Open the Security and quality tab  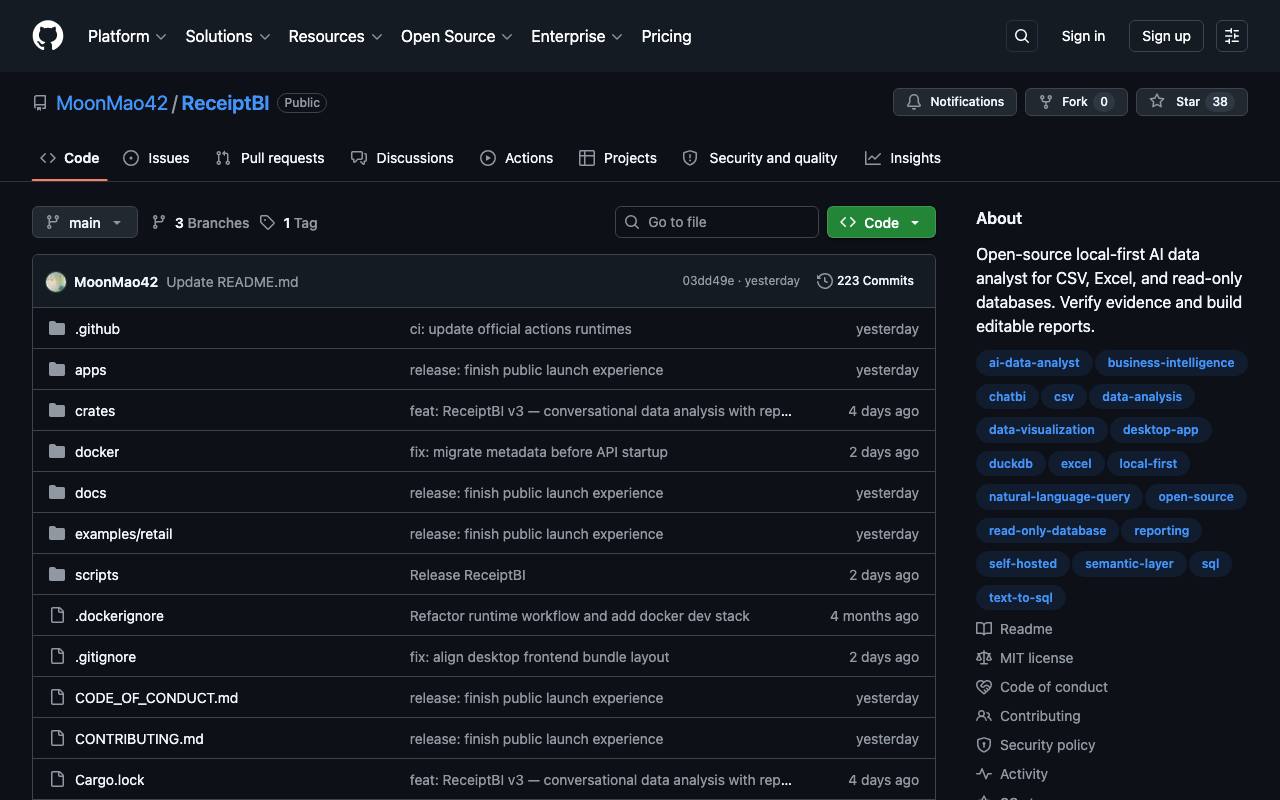coord(760,158)
